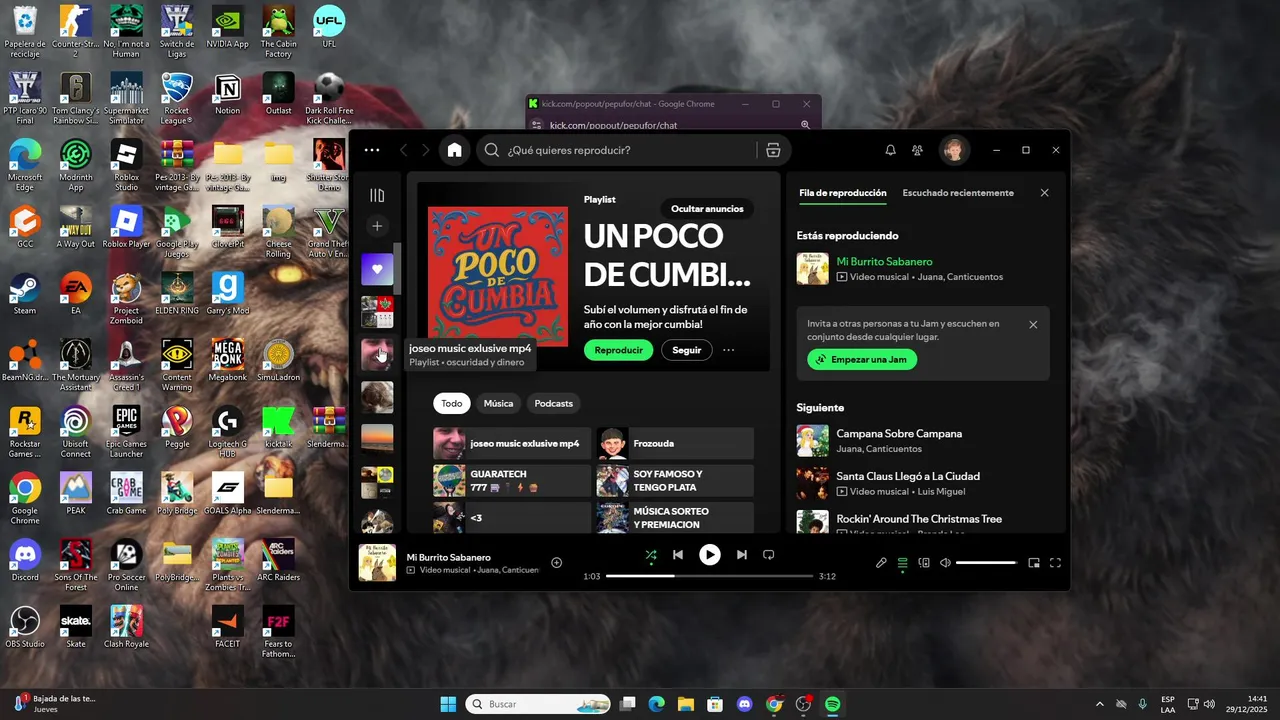Mute Spotify with speaker icon
Viewport: 1280px width, 720px height.
tap(945, 563)
